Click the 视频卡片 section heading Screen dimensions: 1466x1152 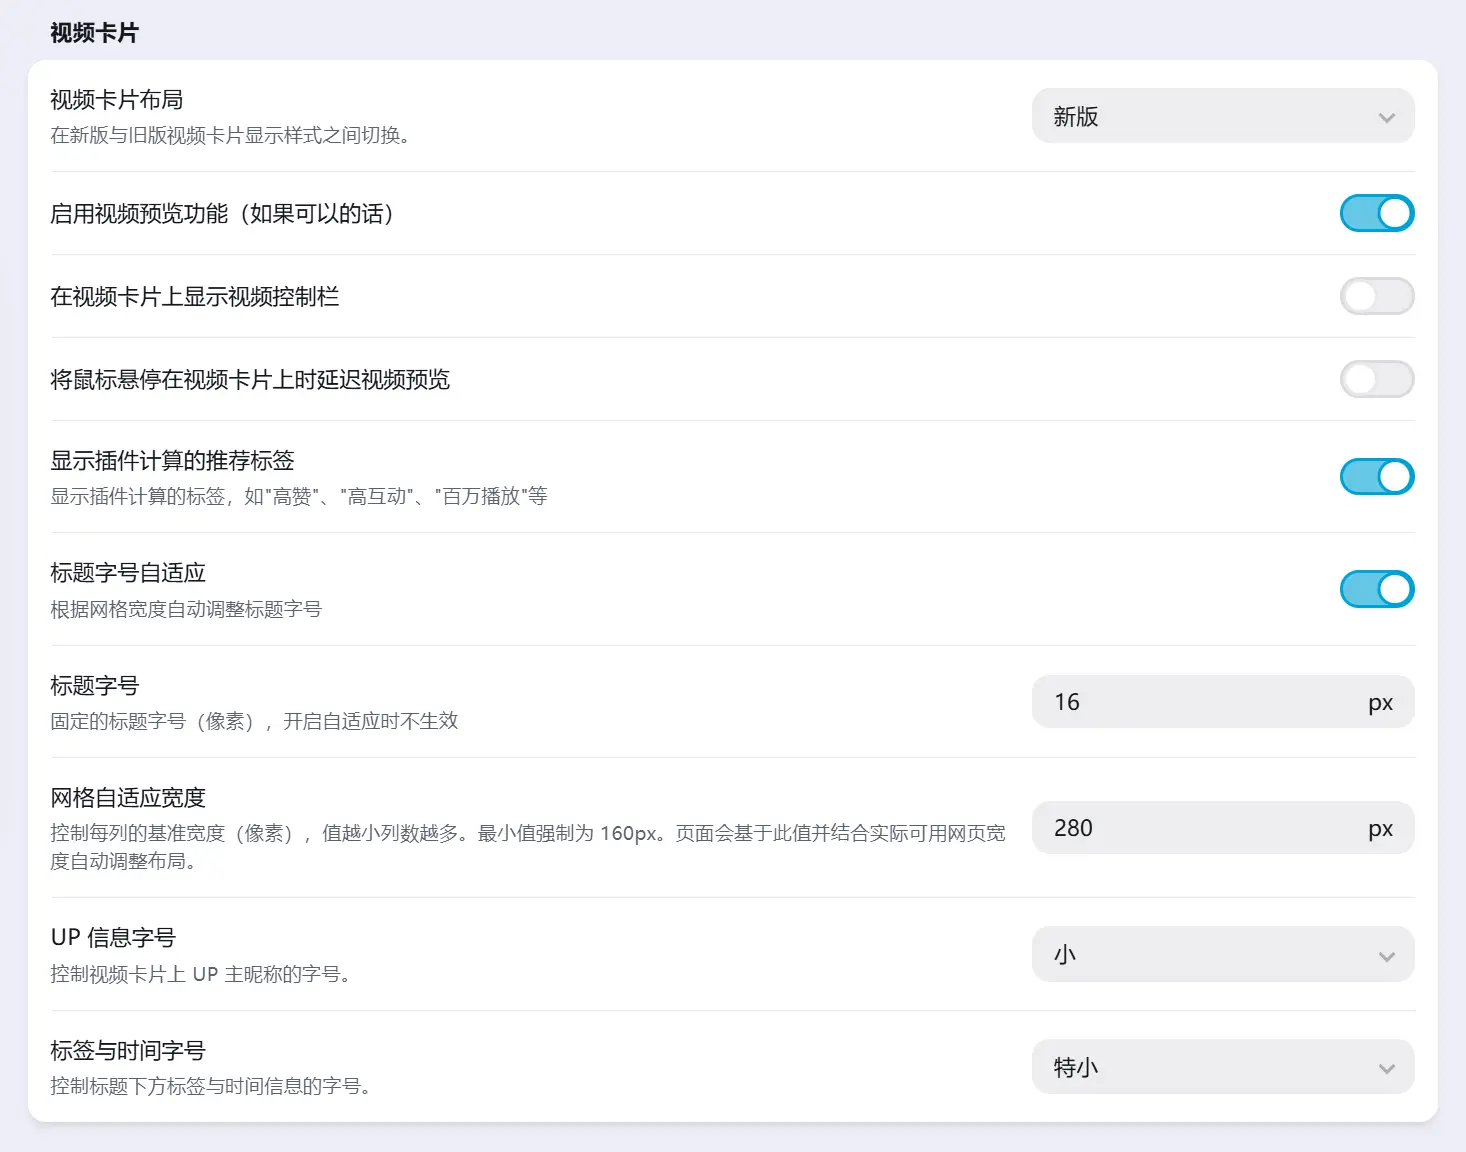94,33
